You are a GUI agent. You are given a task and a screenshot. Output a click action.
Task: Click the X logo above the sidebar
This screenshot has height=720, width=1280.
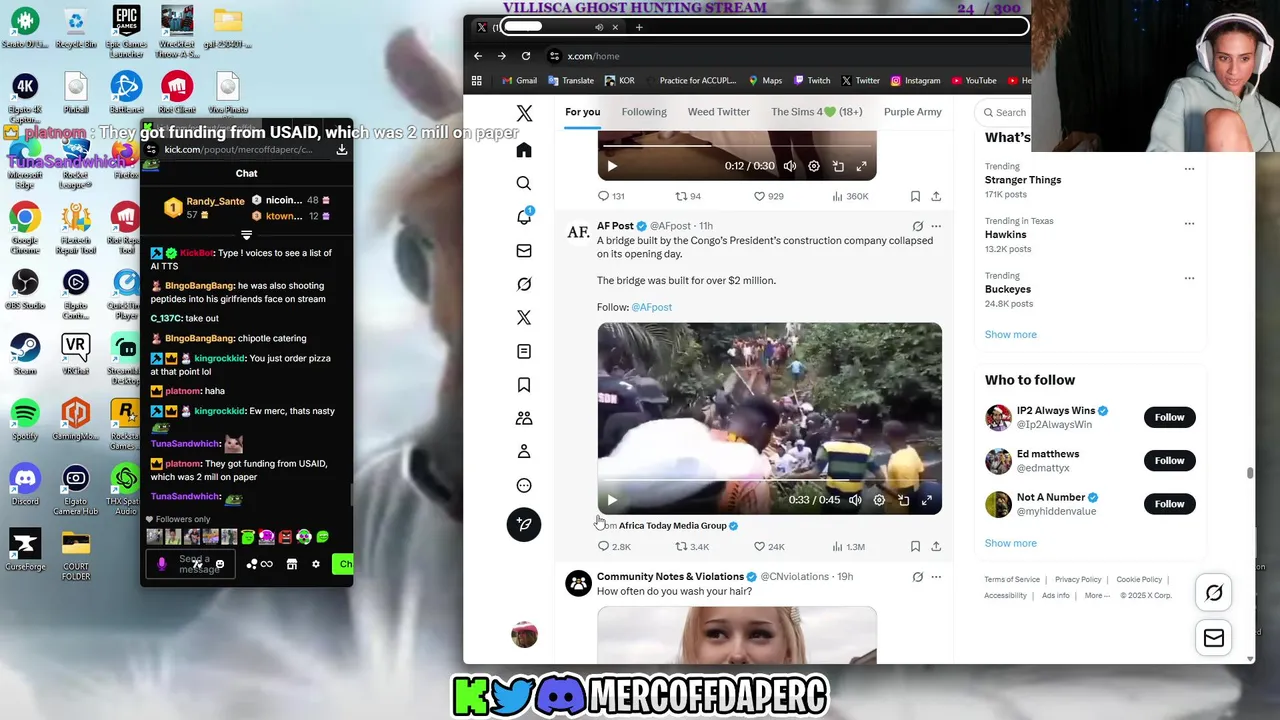(524, 113)
